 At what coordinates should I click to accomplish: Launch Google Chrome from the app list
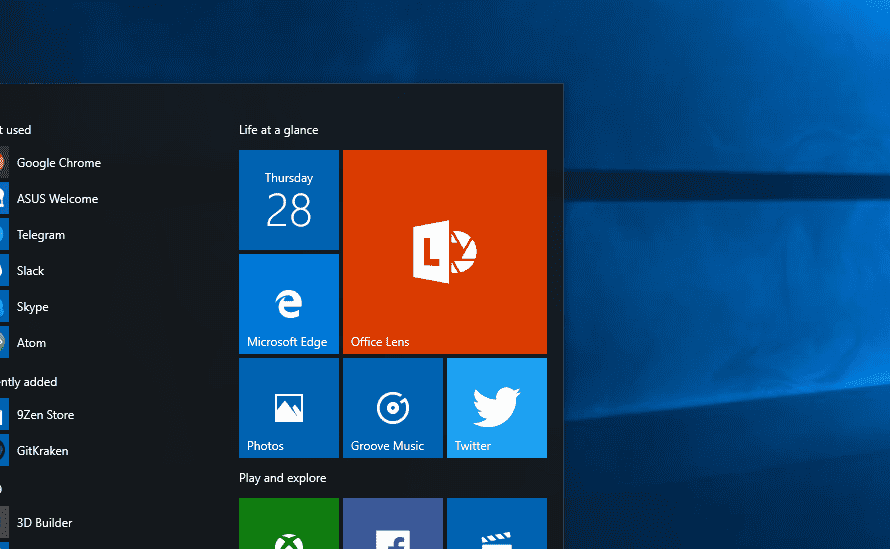(58, 163)
